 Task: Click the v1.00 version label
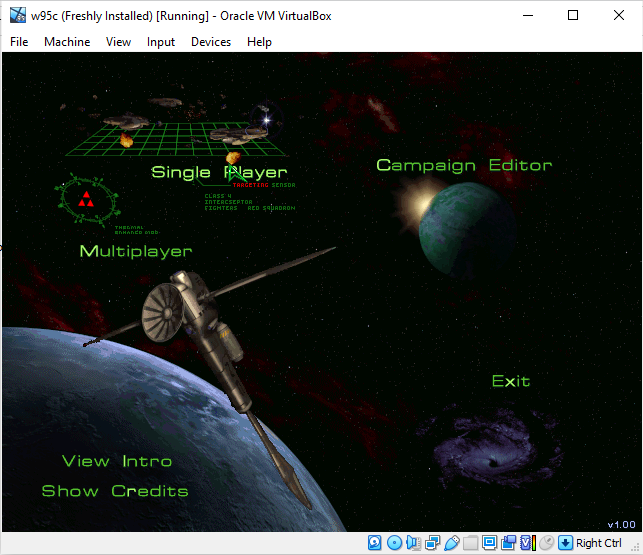point(621,525)
